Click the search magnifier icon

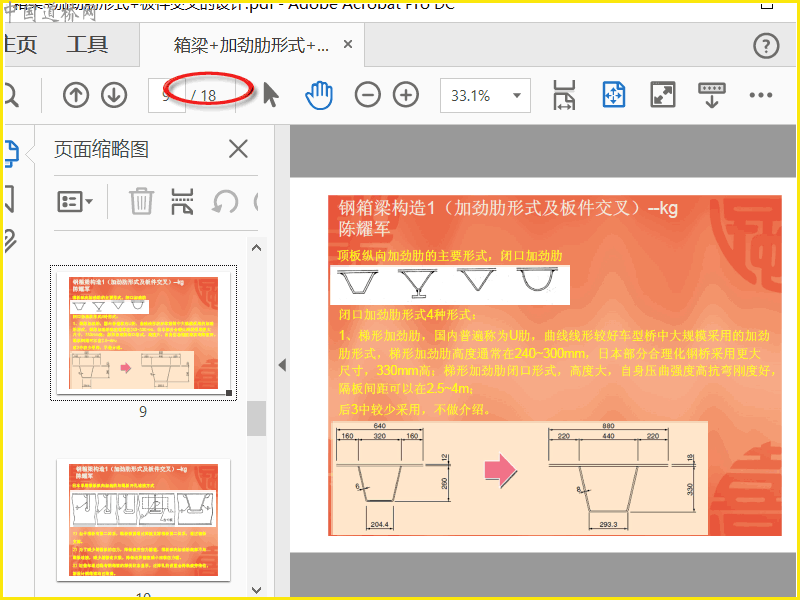10,95
